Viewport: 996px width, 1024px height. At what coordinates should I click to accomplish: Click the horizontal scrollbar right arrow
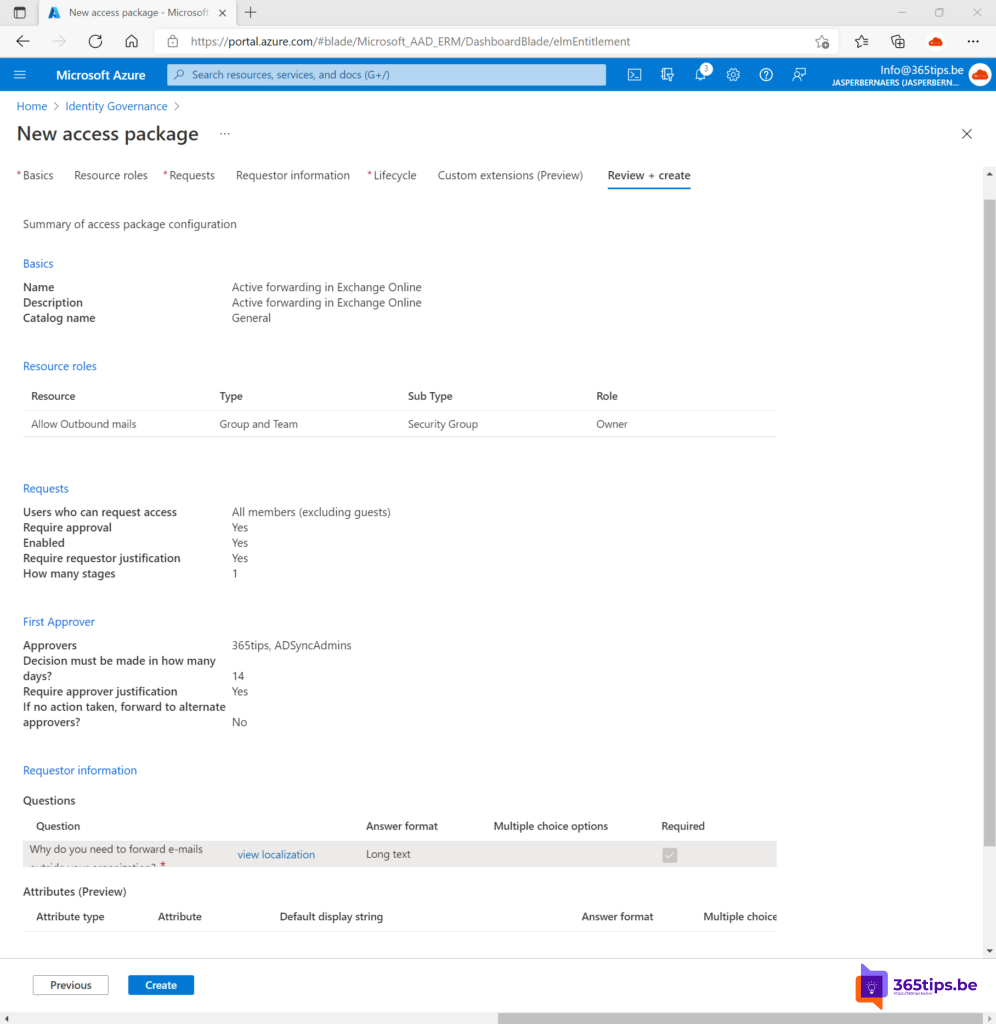tap(989, 1018)
